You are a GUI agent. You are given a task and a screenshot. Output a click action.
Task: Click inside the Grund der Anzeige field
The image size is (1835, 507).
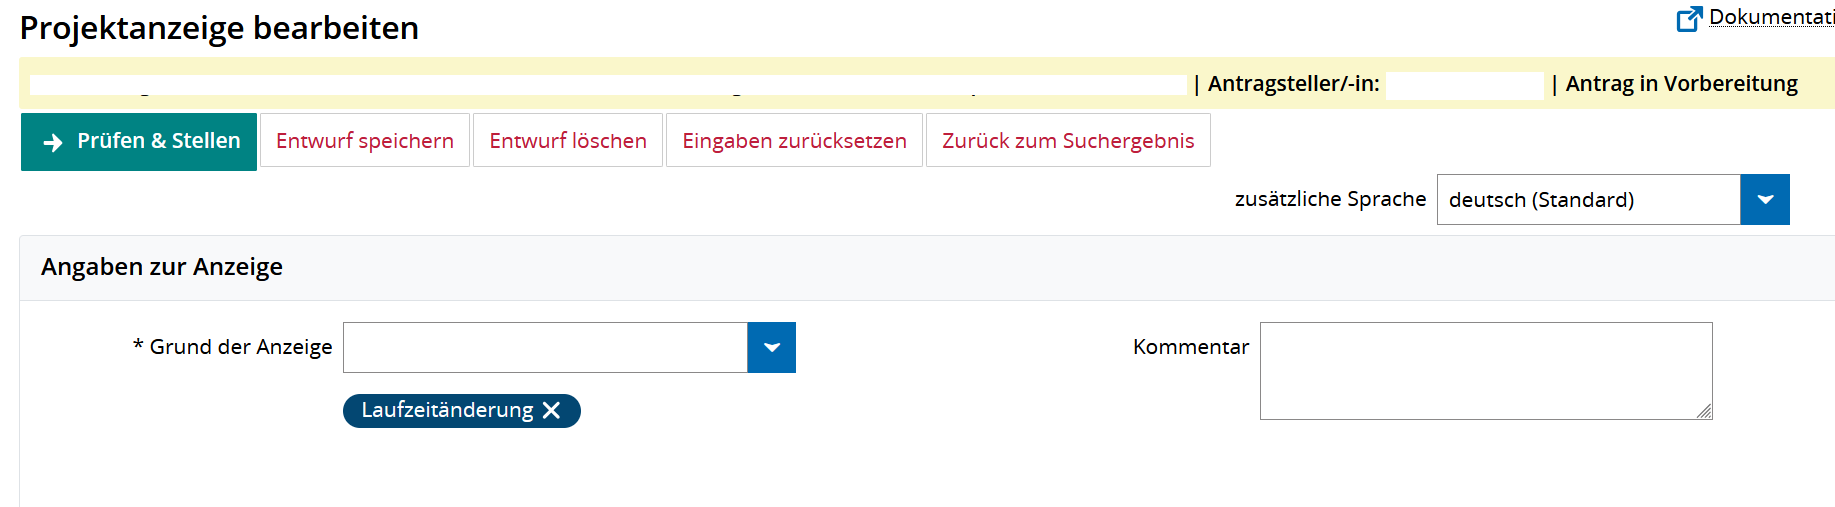(x=545, y=348)
